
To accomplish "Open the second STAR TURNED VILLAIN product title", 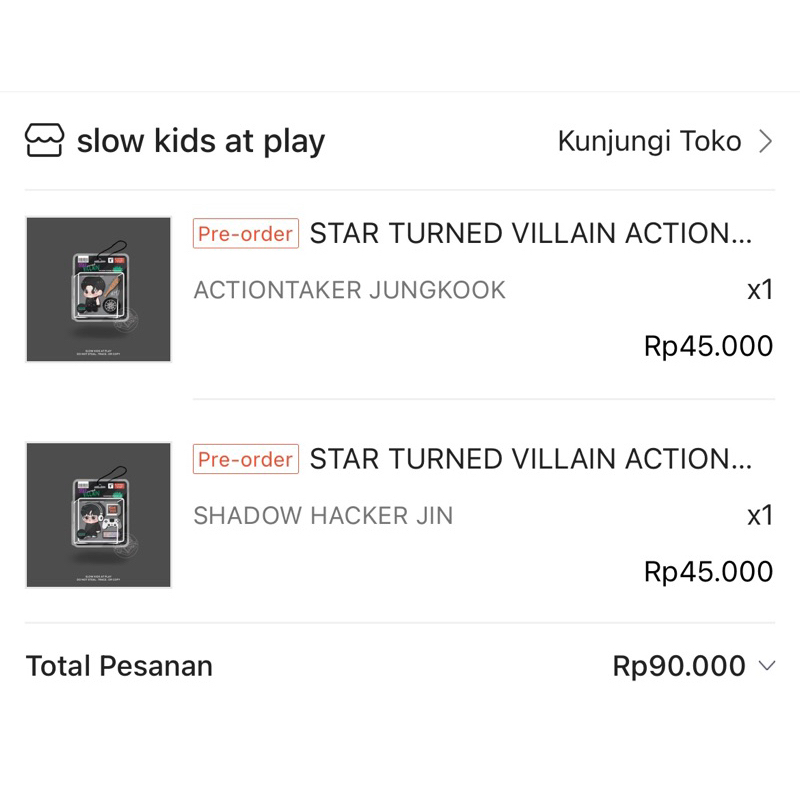I will [520, 460].
